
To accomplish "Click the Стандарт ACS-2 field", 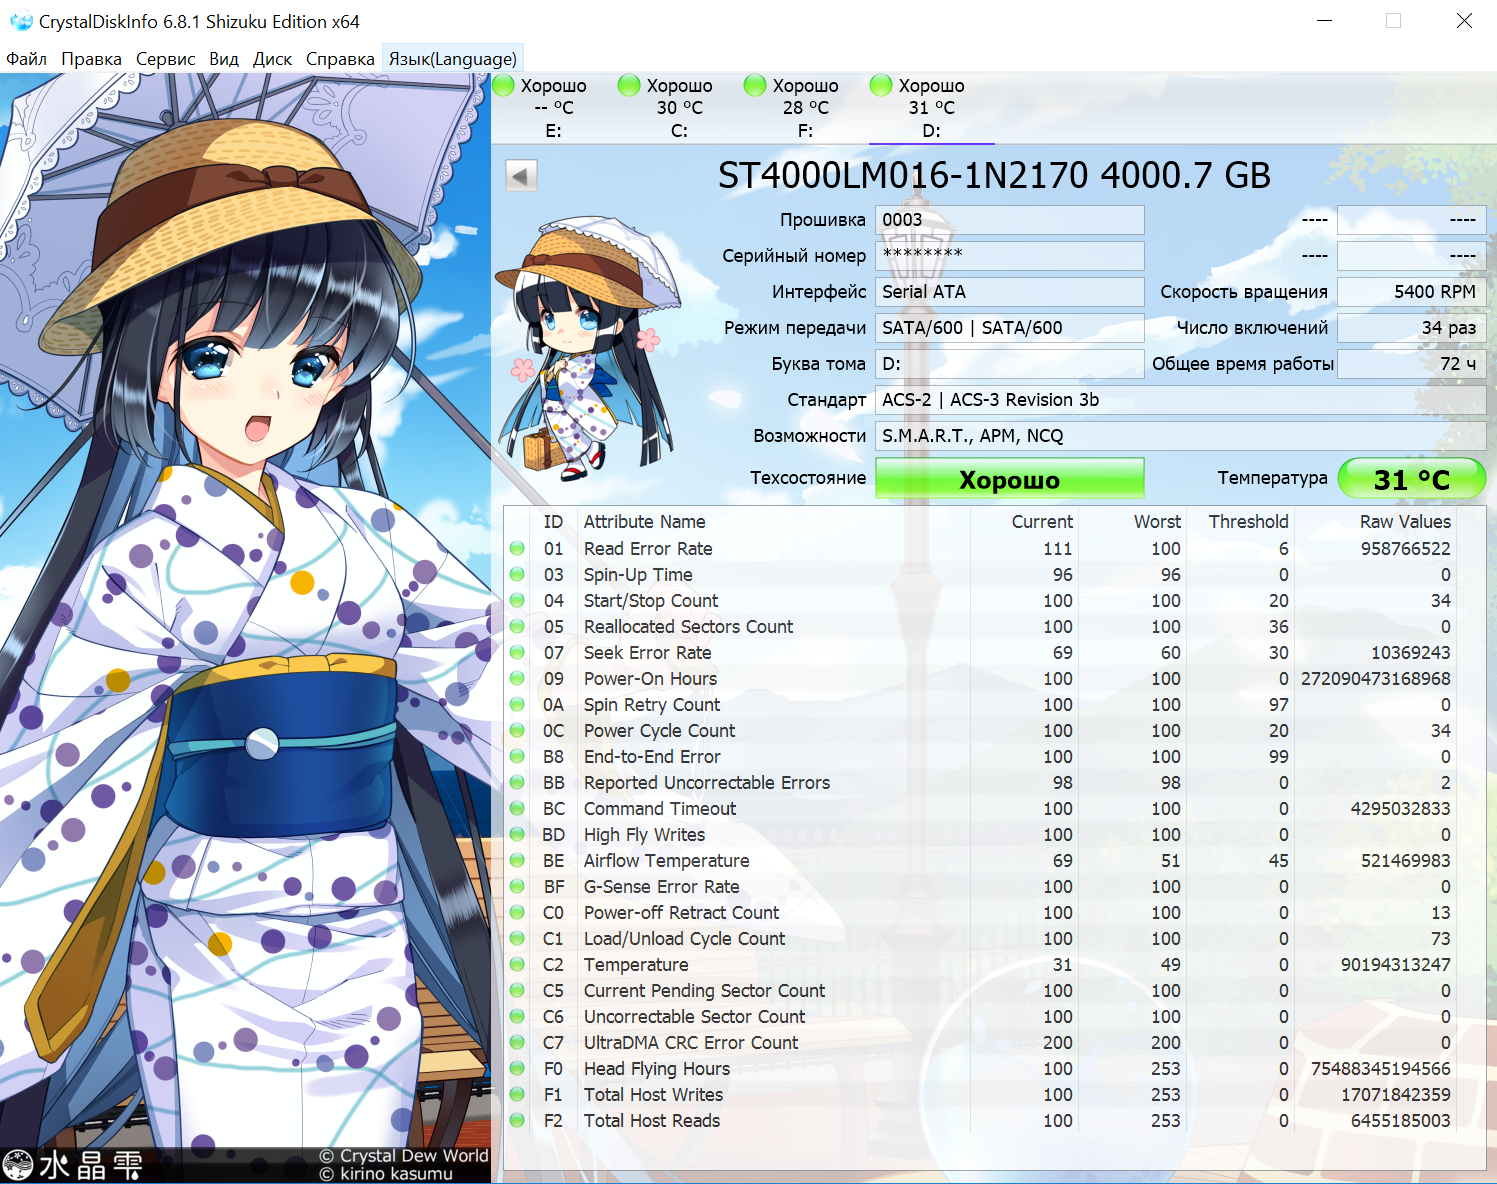I will pos(1181,400).
